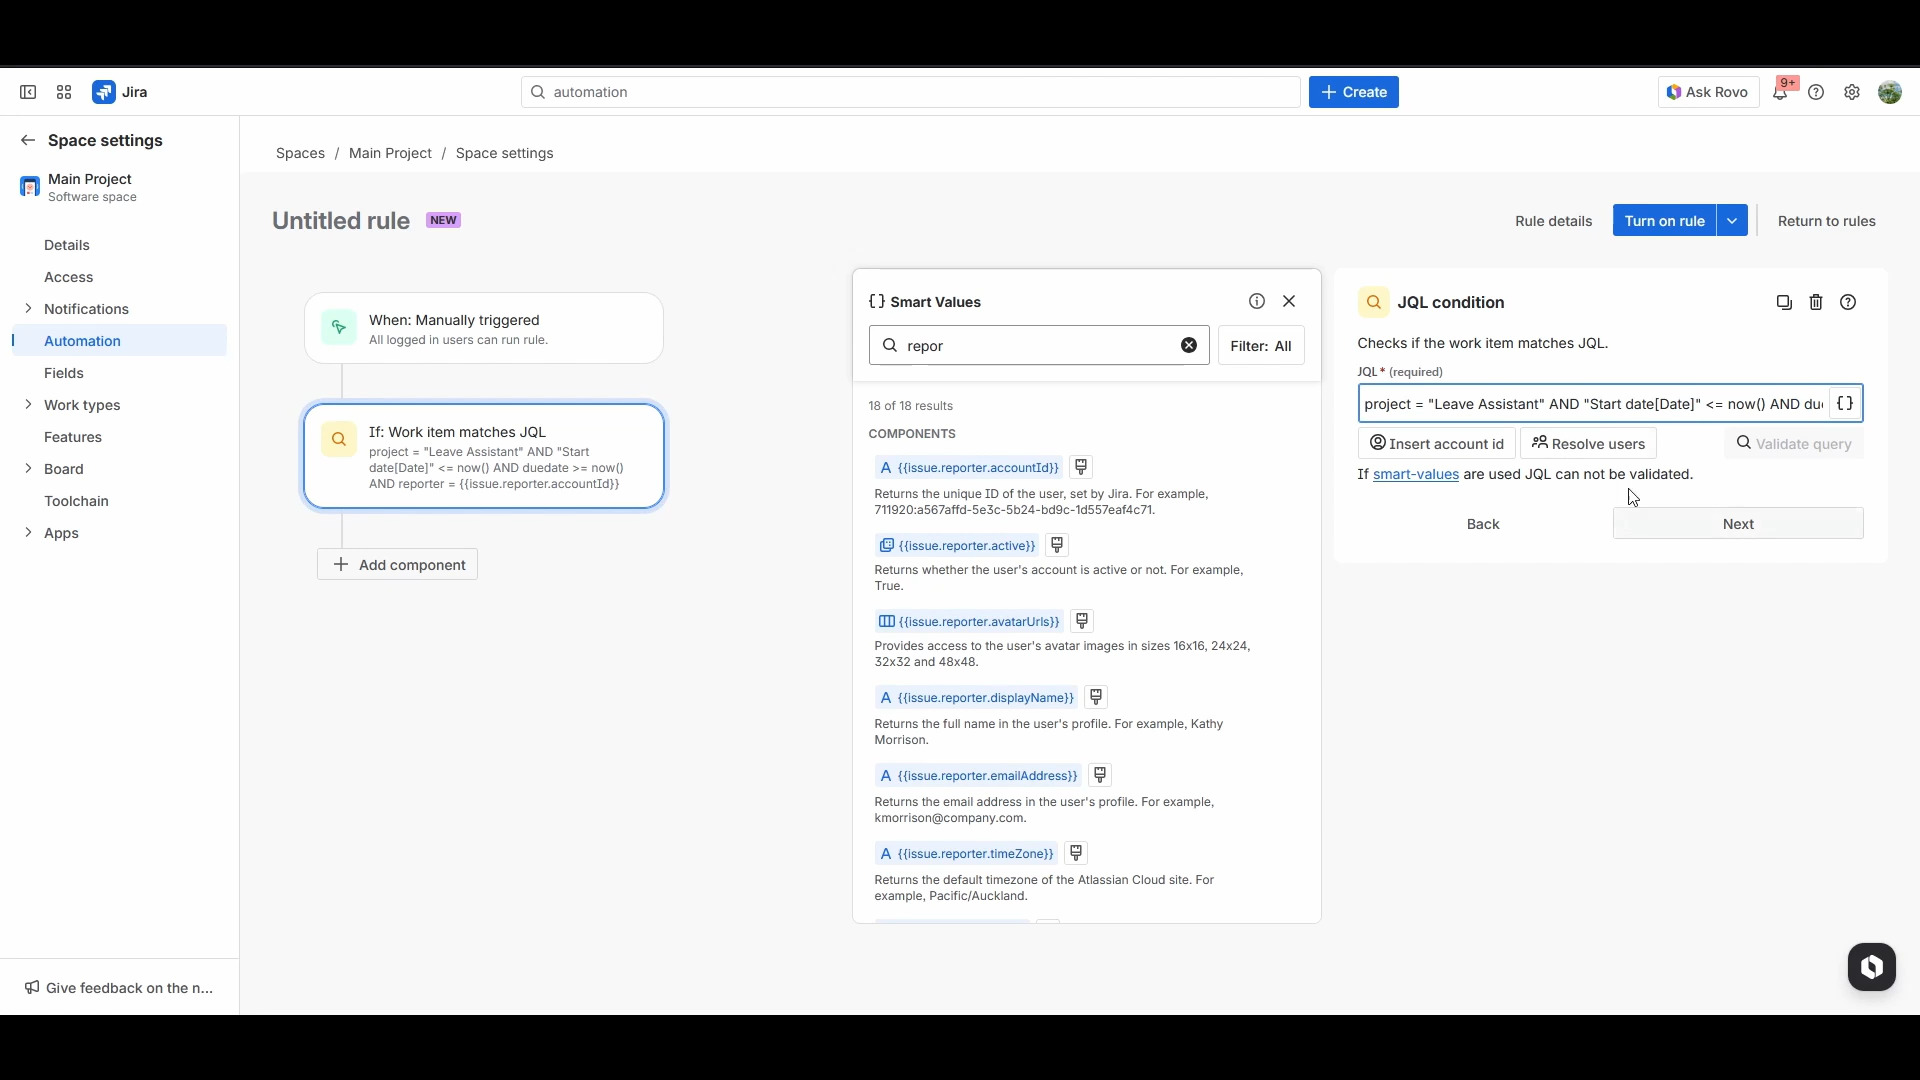Open the Smart Values info icon
Viewport: 1920px width, 1080px height.
click(x=1257, y=301)
